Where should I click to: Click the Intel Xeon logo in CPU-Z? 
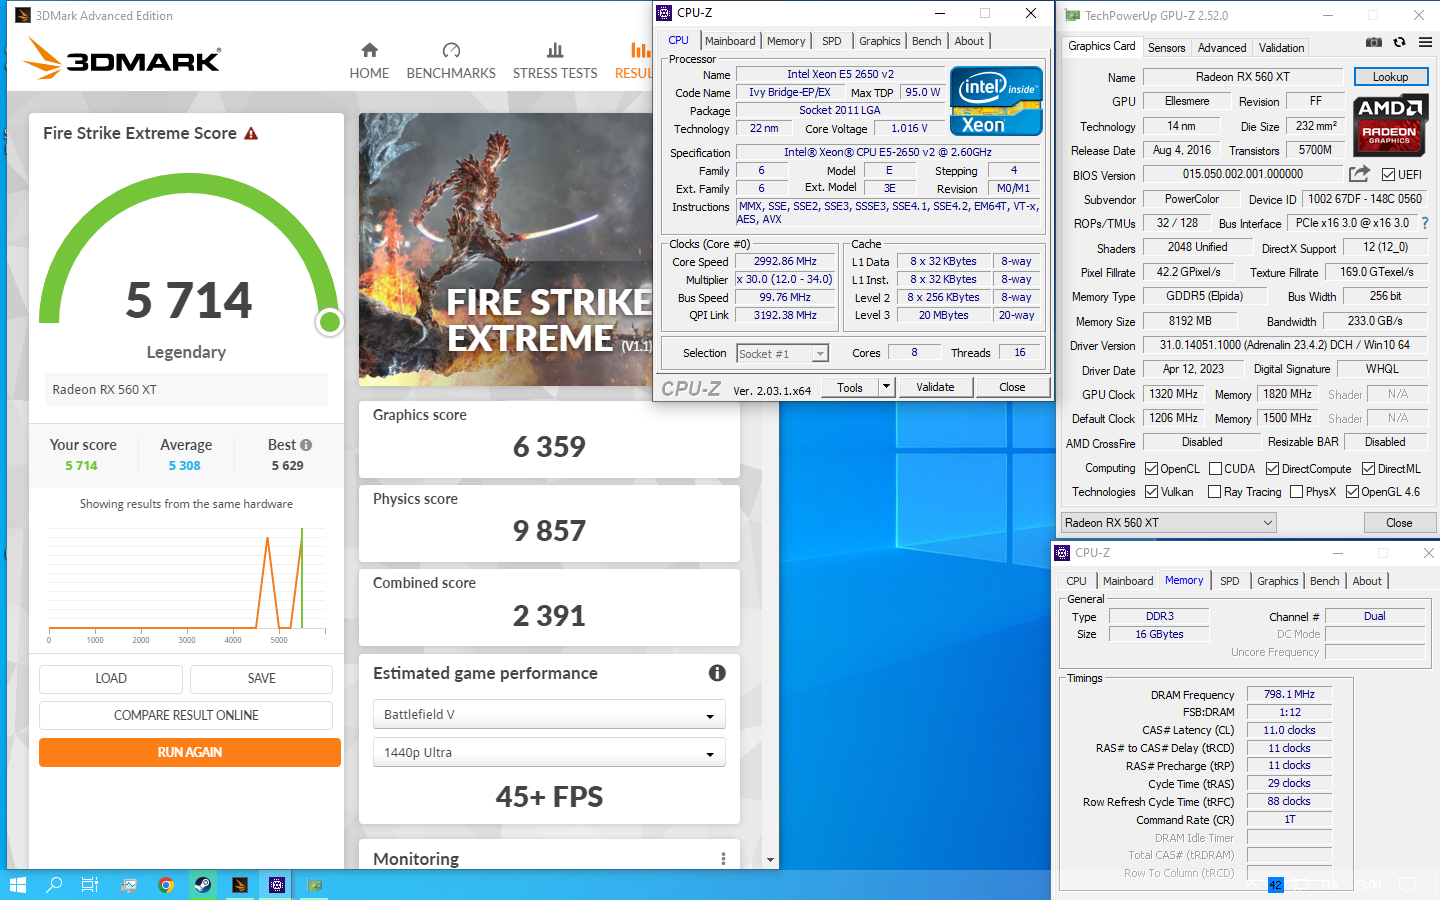coord(996,101)
